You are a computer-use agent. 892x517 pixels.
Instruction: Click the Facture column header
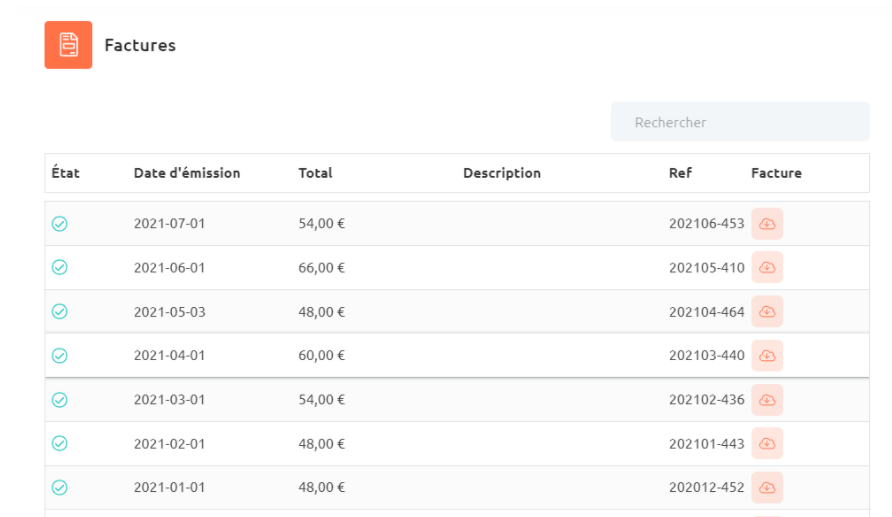[x=776, y=173]
